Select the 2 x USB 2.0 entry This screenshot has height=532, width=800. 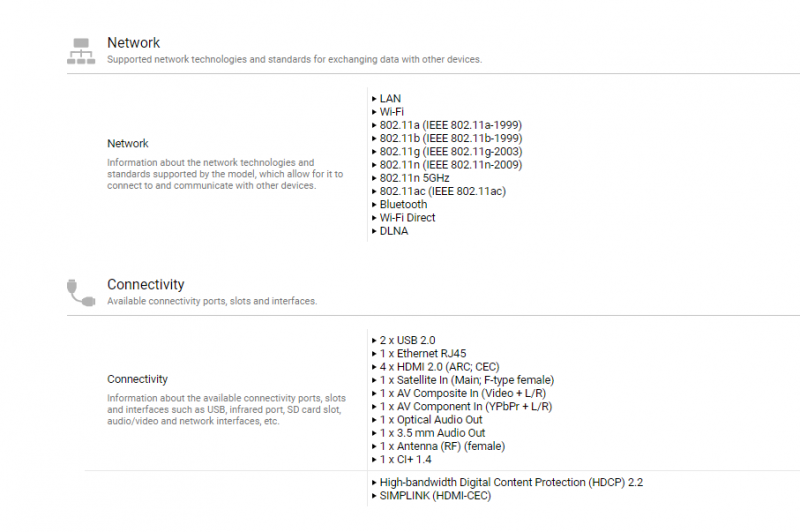click(x=407, y=340)
